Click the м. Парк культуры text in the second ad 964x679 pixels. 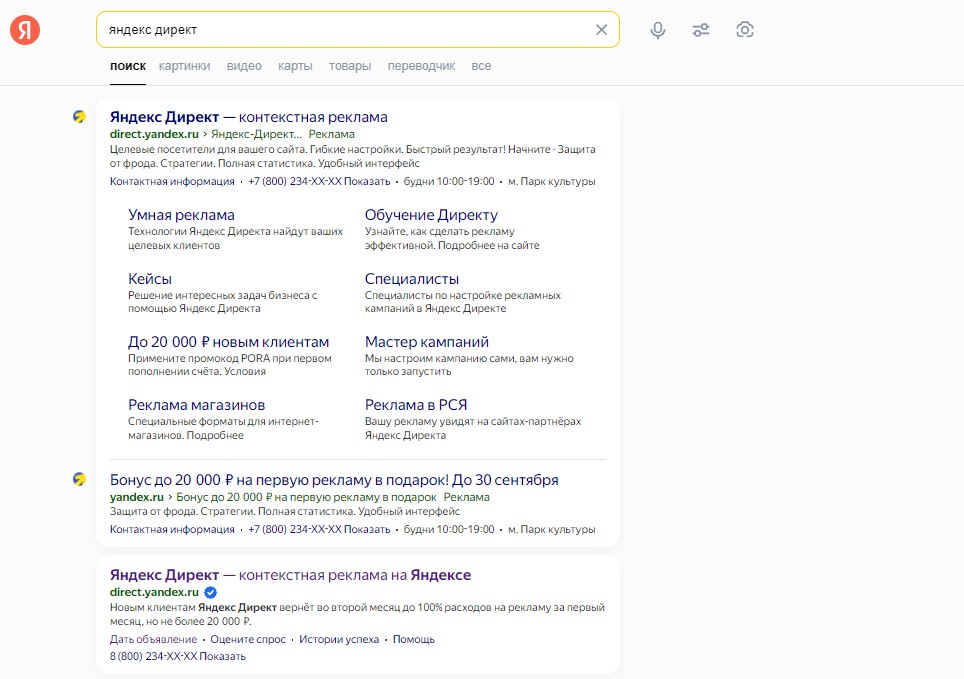(551, 530)
